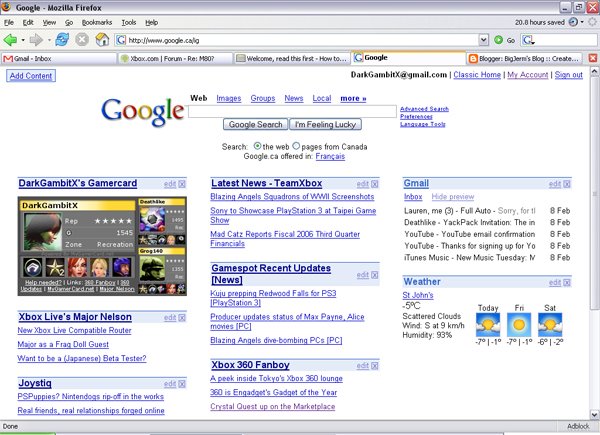Open Advanced Search link
The image size is (600, 435).
pyautogui.click(x=424, y=109)
